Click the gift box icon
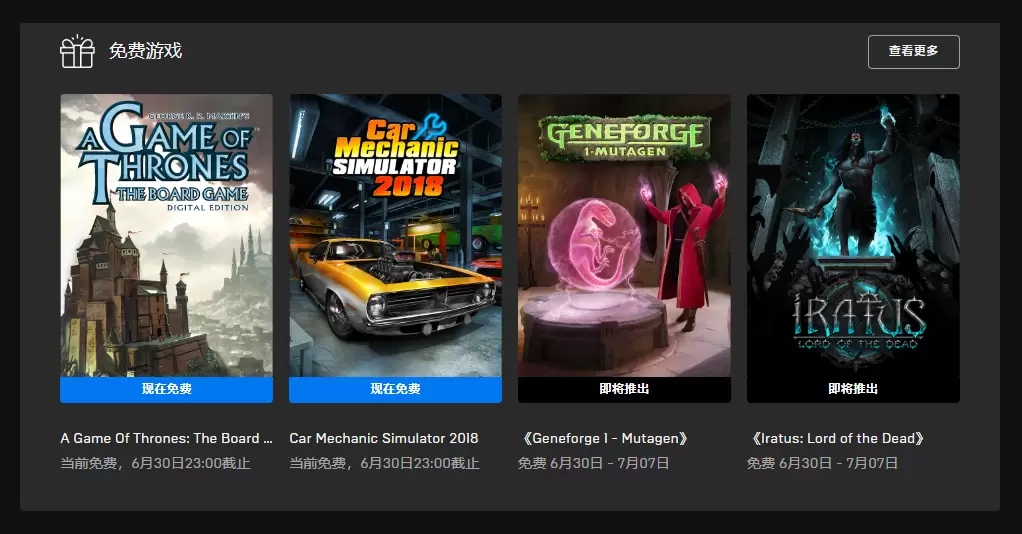1022x534 pixels. point(78,51)
